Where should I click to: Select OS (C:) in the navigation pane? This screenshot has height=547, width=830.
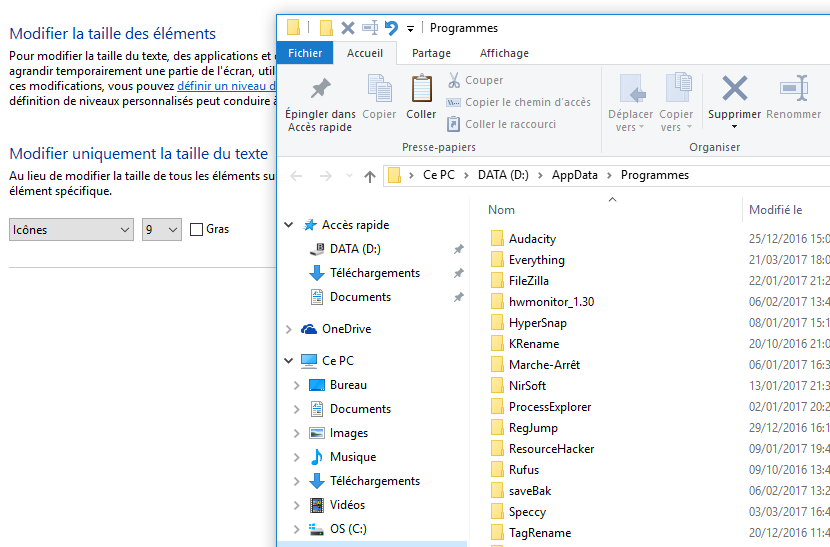coord(348,529)
